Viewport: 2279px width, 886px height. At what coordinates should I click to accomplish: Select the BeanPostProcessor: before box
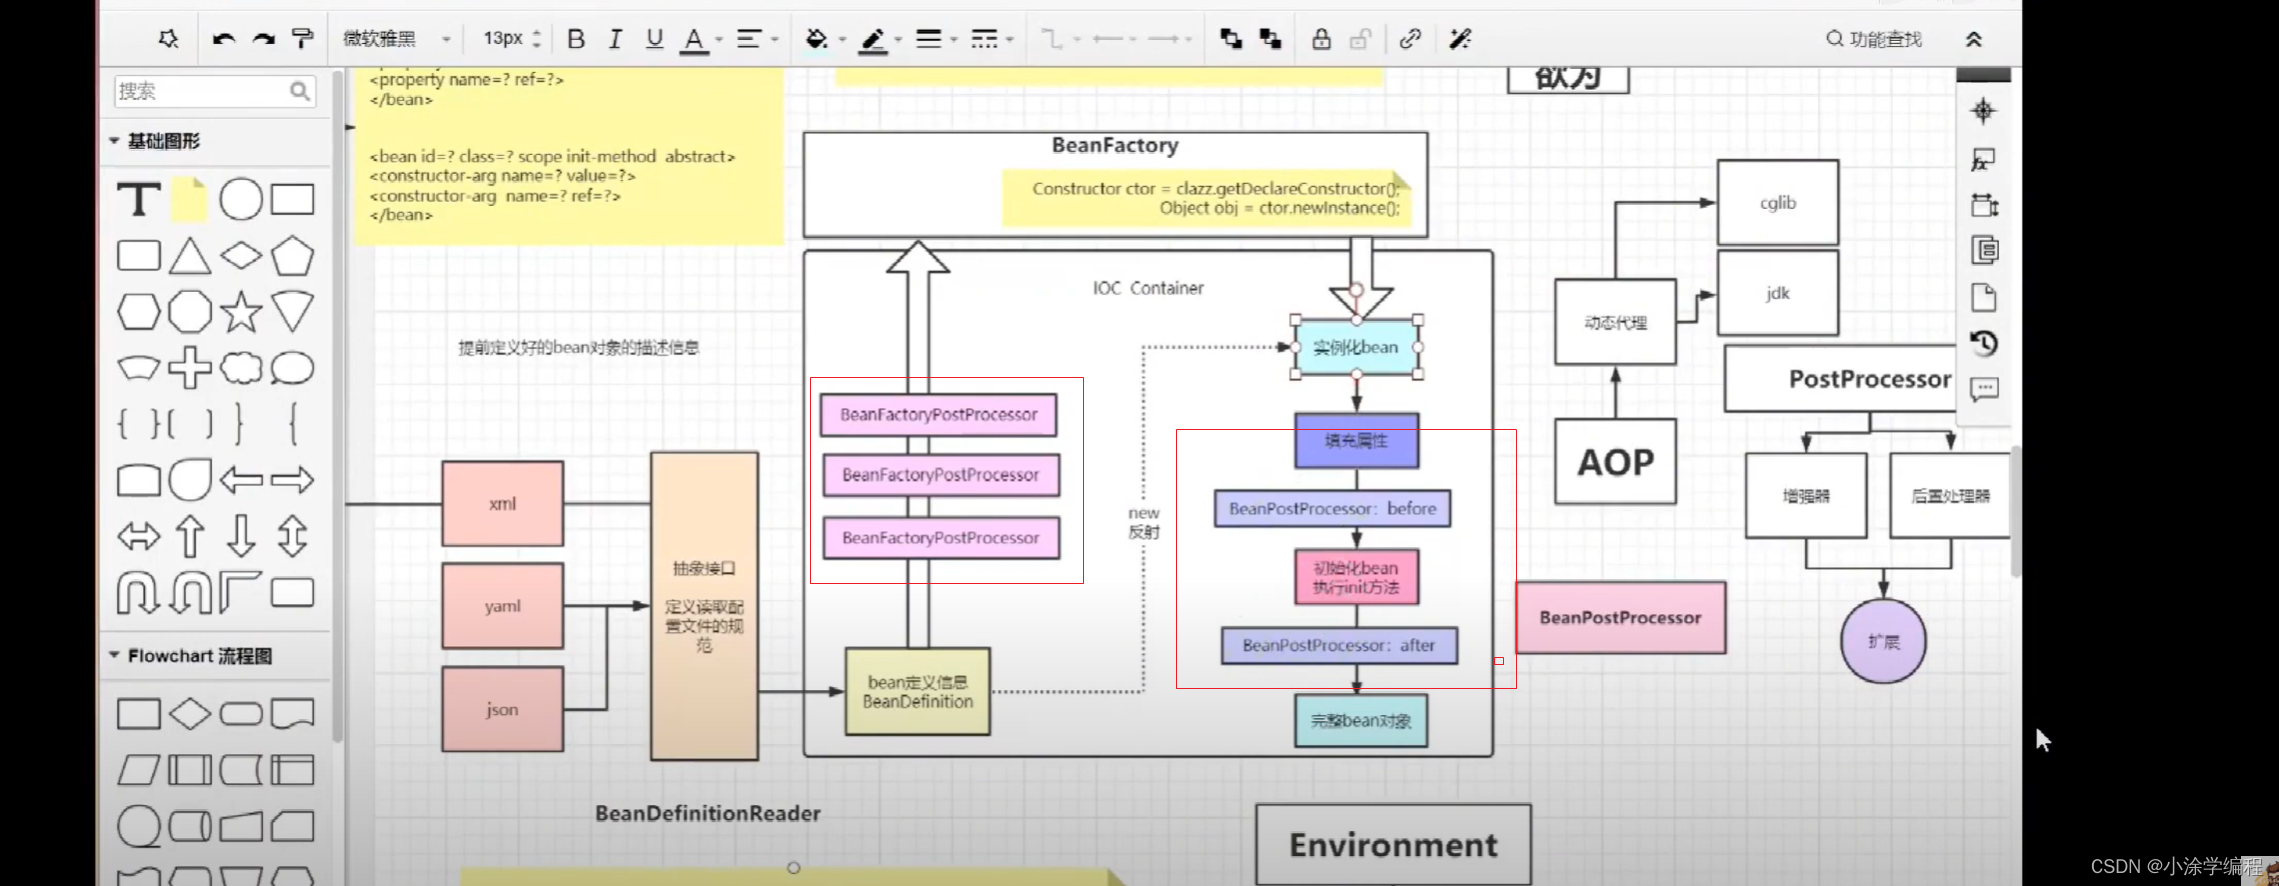[1333, 508]
